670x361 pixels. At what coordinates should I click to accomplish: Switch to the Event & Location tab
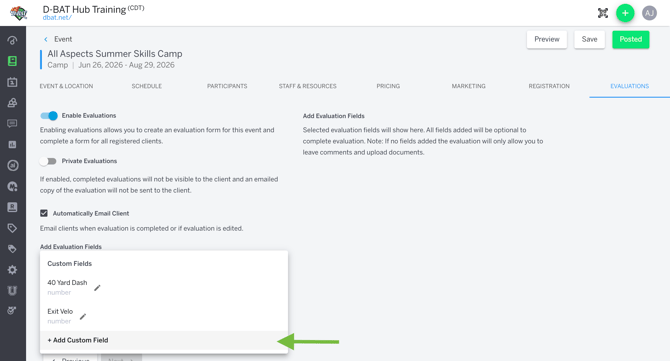[x=66, y=86]
